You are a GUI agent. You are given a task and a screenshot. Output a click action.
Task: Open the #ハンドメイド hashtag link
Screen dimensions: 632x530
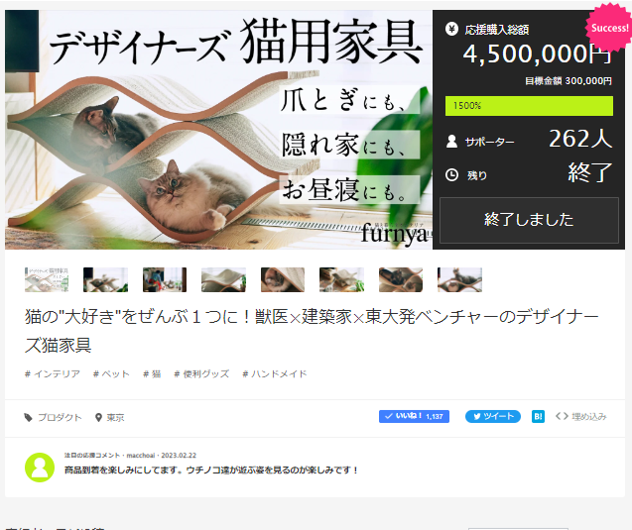tap(274, 374)
